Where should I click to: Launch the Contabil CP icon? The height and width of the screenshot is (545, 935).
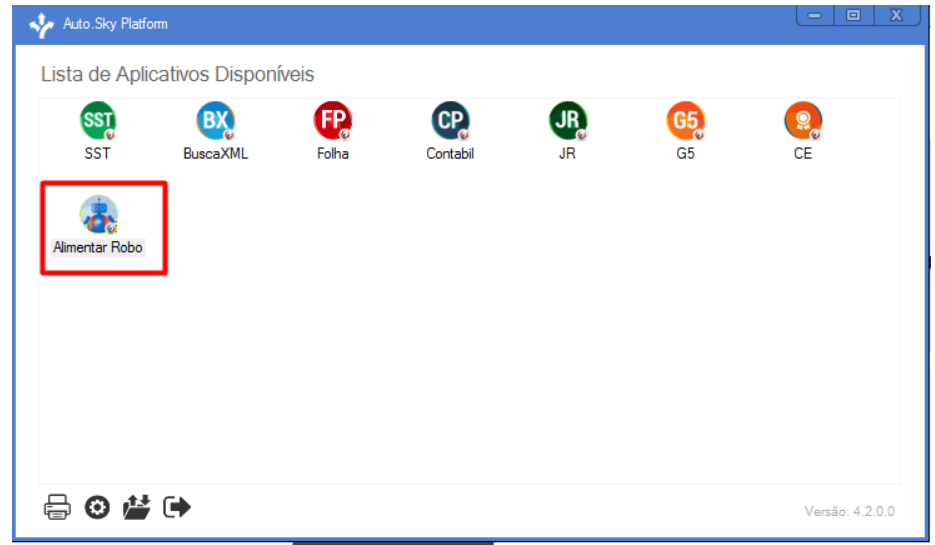pyautogui.click(x=450, y=120)
